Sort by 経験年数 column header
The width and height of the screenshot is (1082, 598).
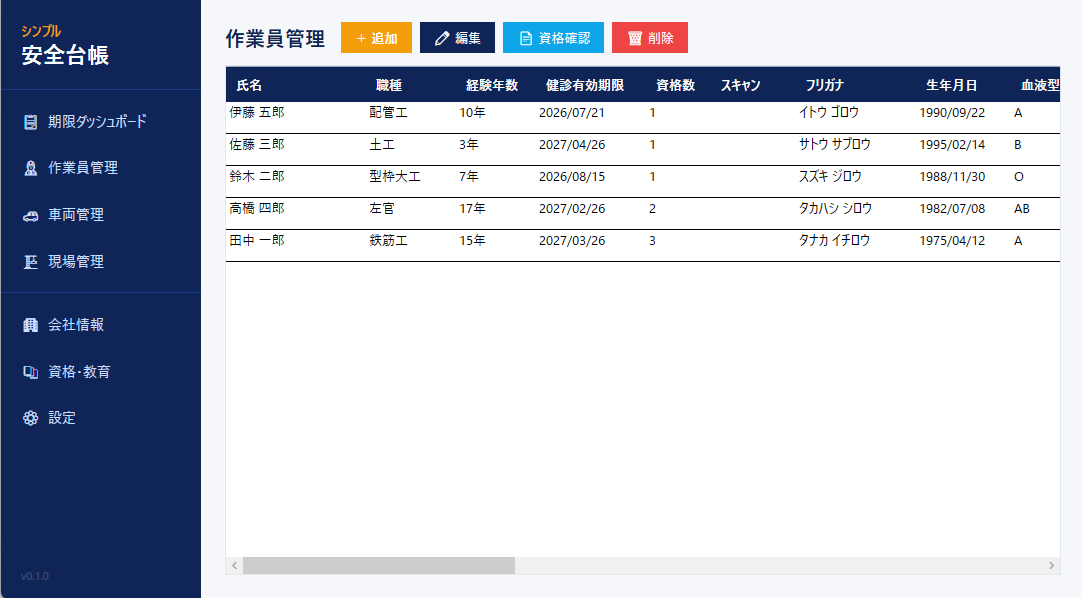pyautogui.click(x=491, y=86)
